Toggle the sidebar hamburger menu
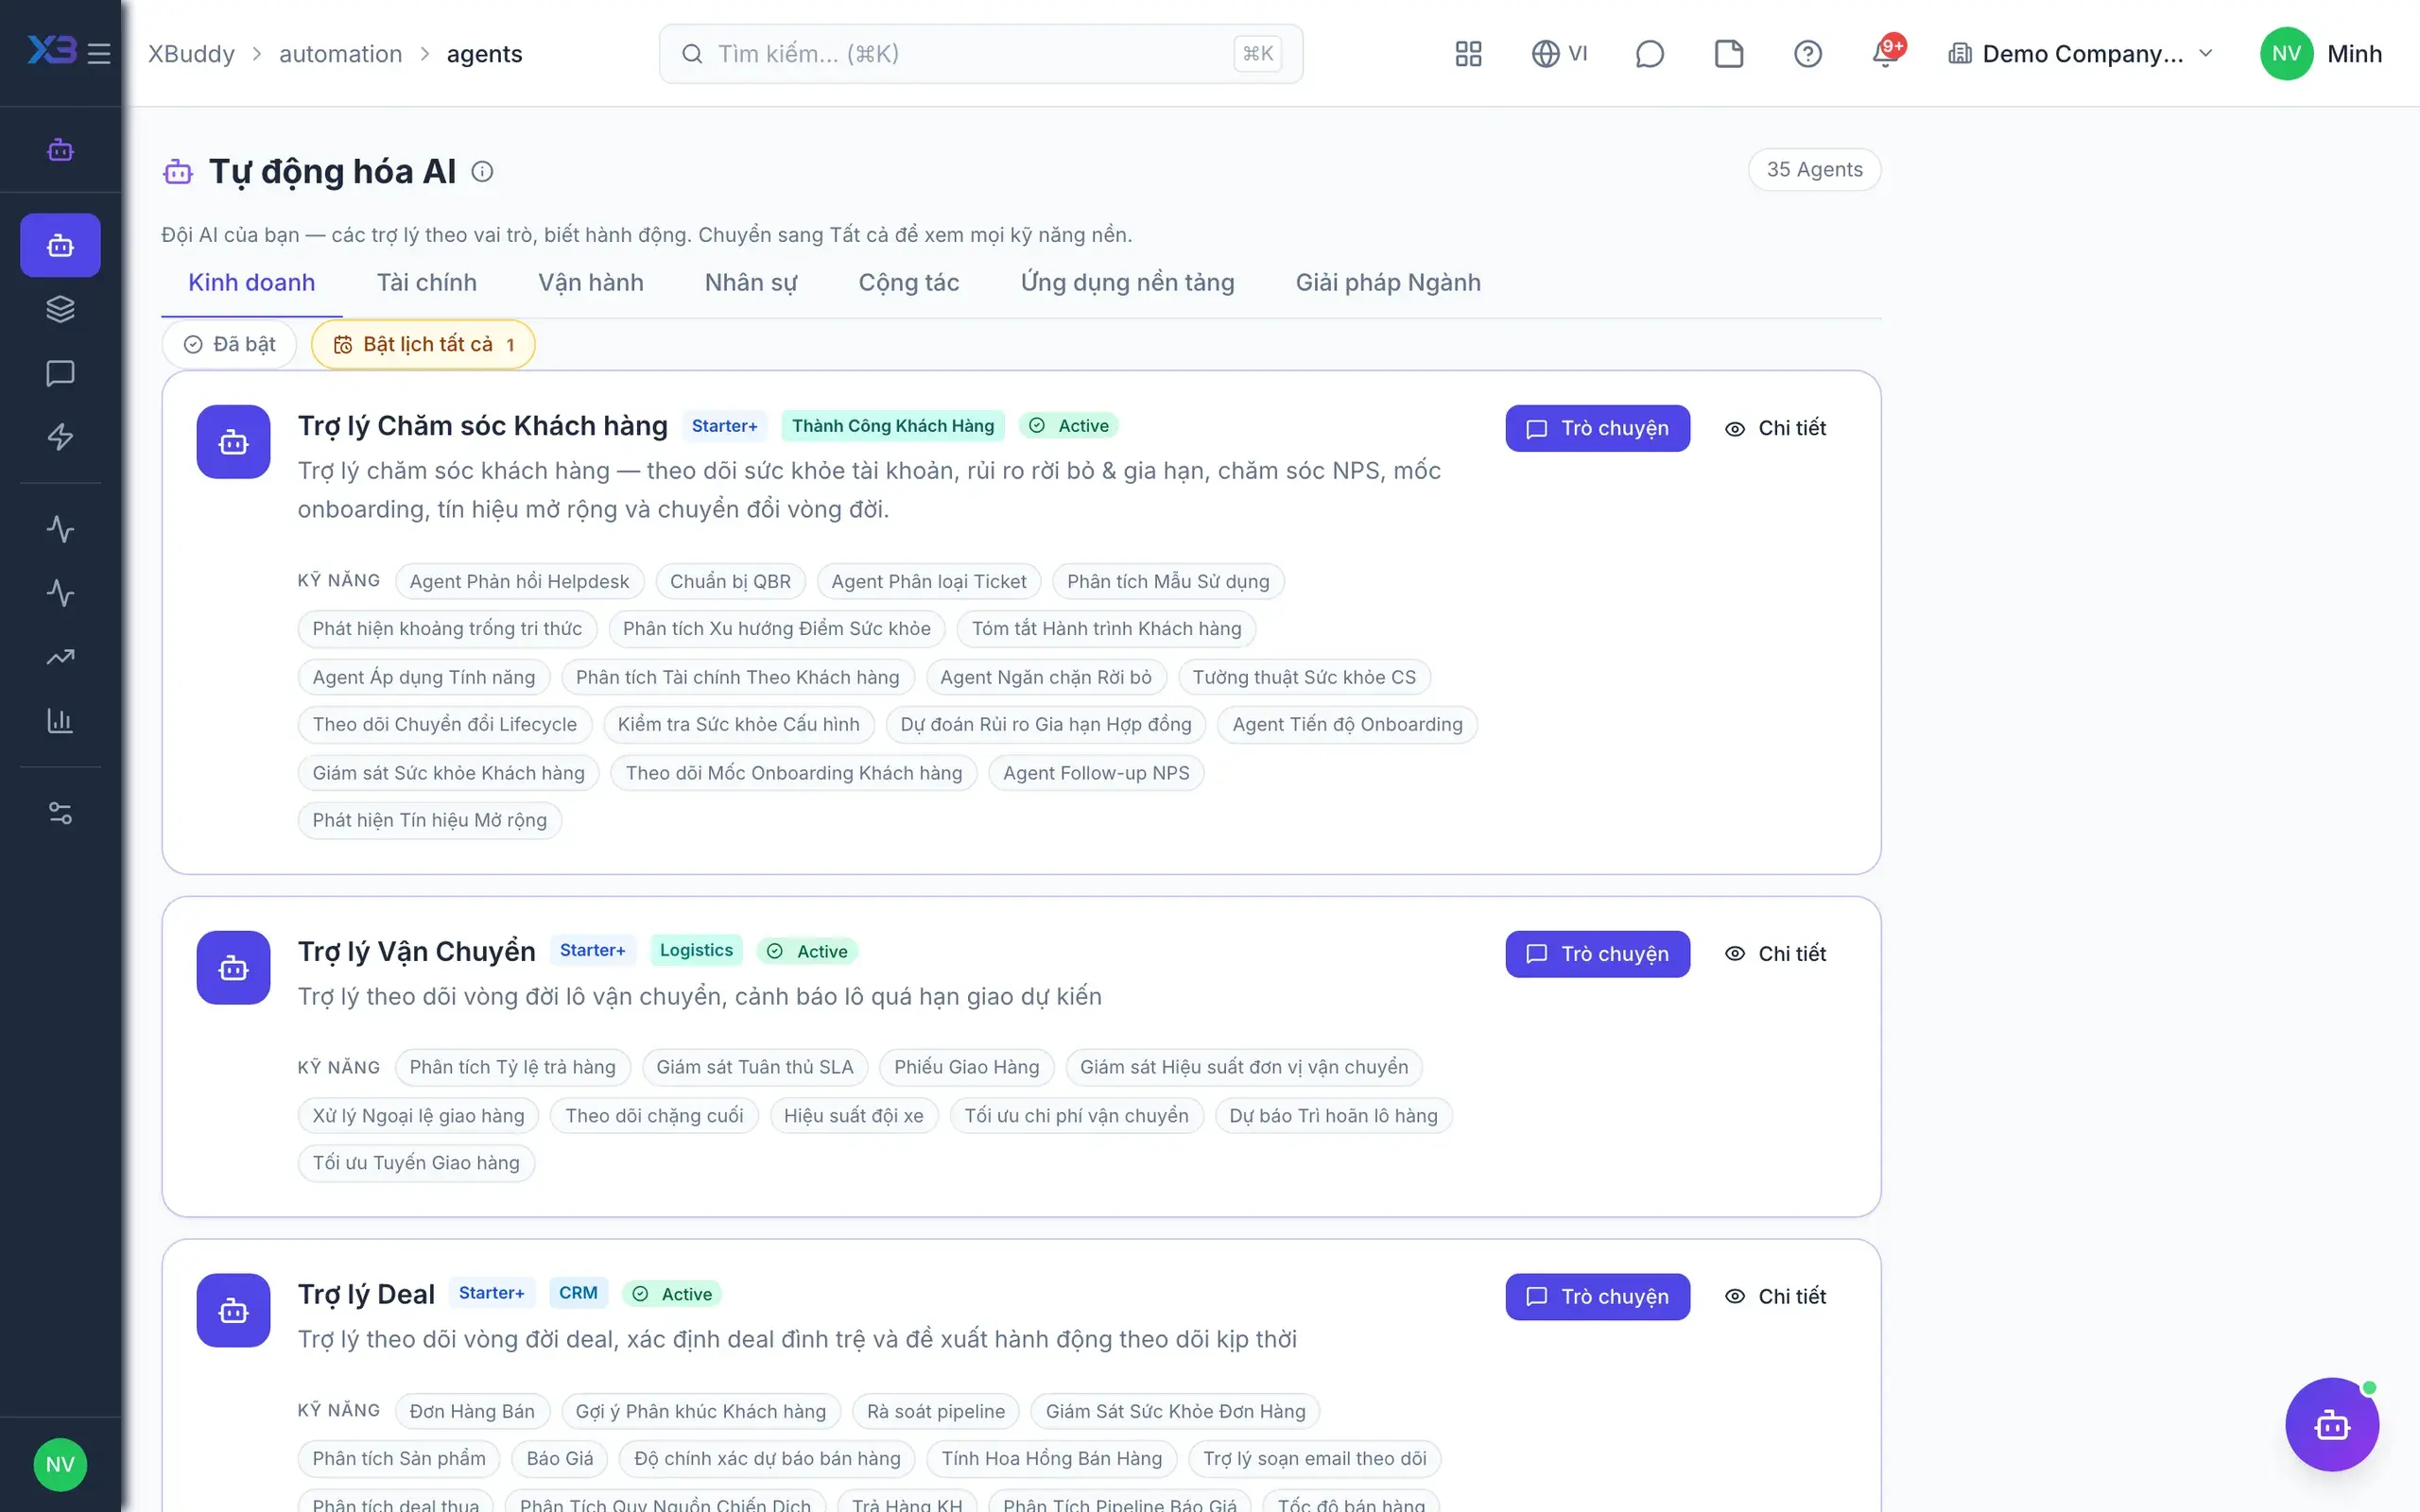The width and height of the screenshot is (2420, 1512). tap(99, 54)
